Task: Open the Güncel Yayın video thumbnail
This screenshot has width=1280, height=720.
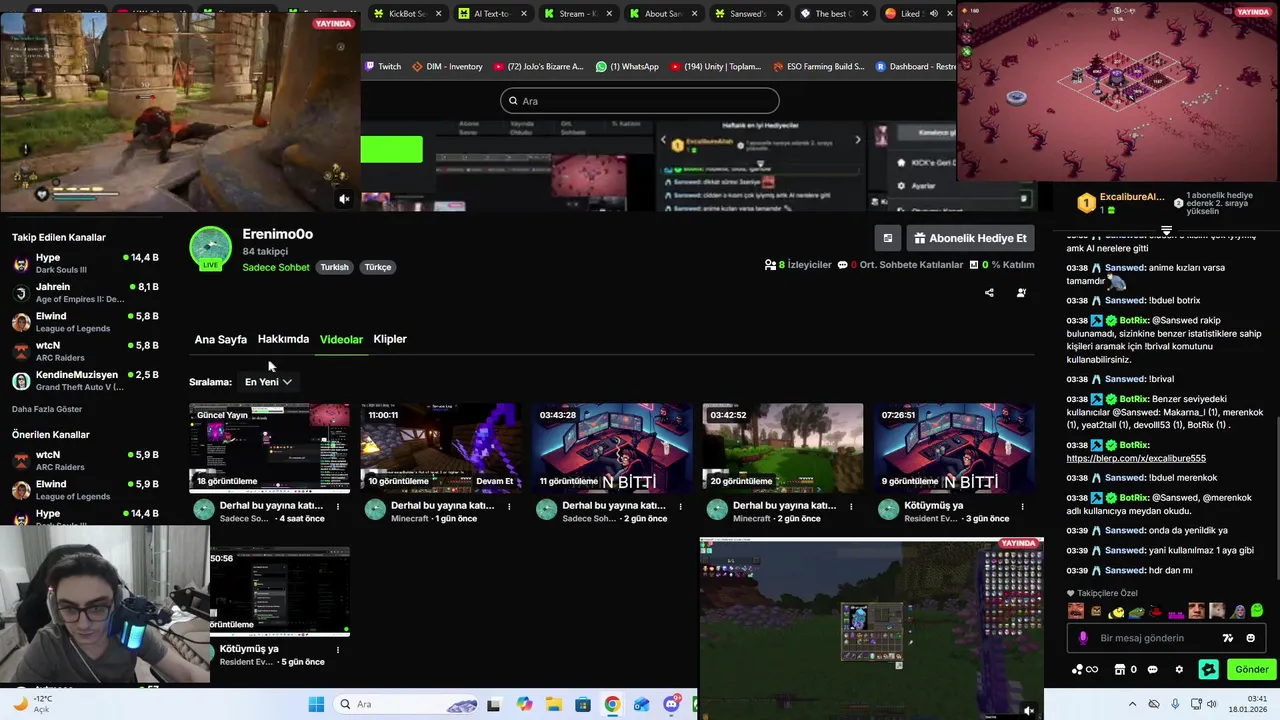Action: [270, 448]
